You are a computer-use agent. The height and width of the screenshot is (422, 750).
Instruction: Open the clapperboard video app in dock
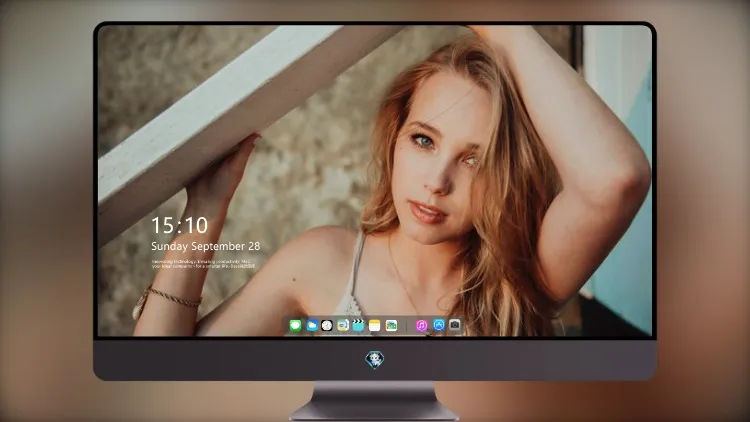(x=358, y=326)
